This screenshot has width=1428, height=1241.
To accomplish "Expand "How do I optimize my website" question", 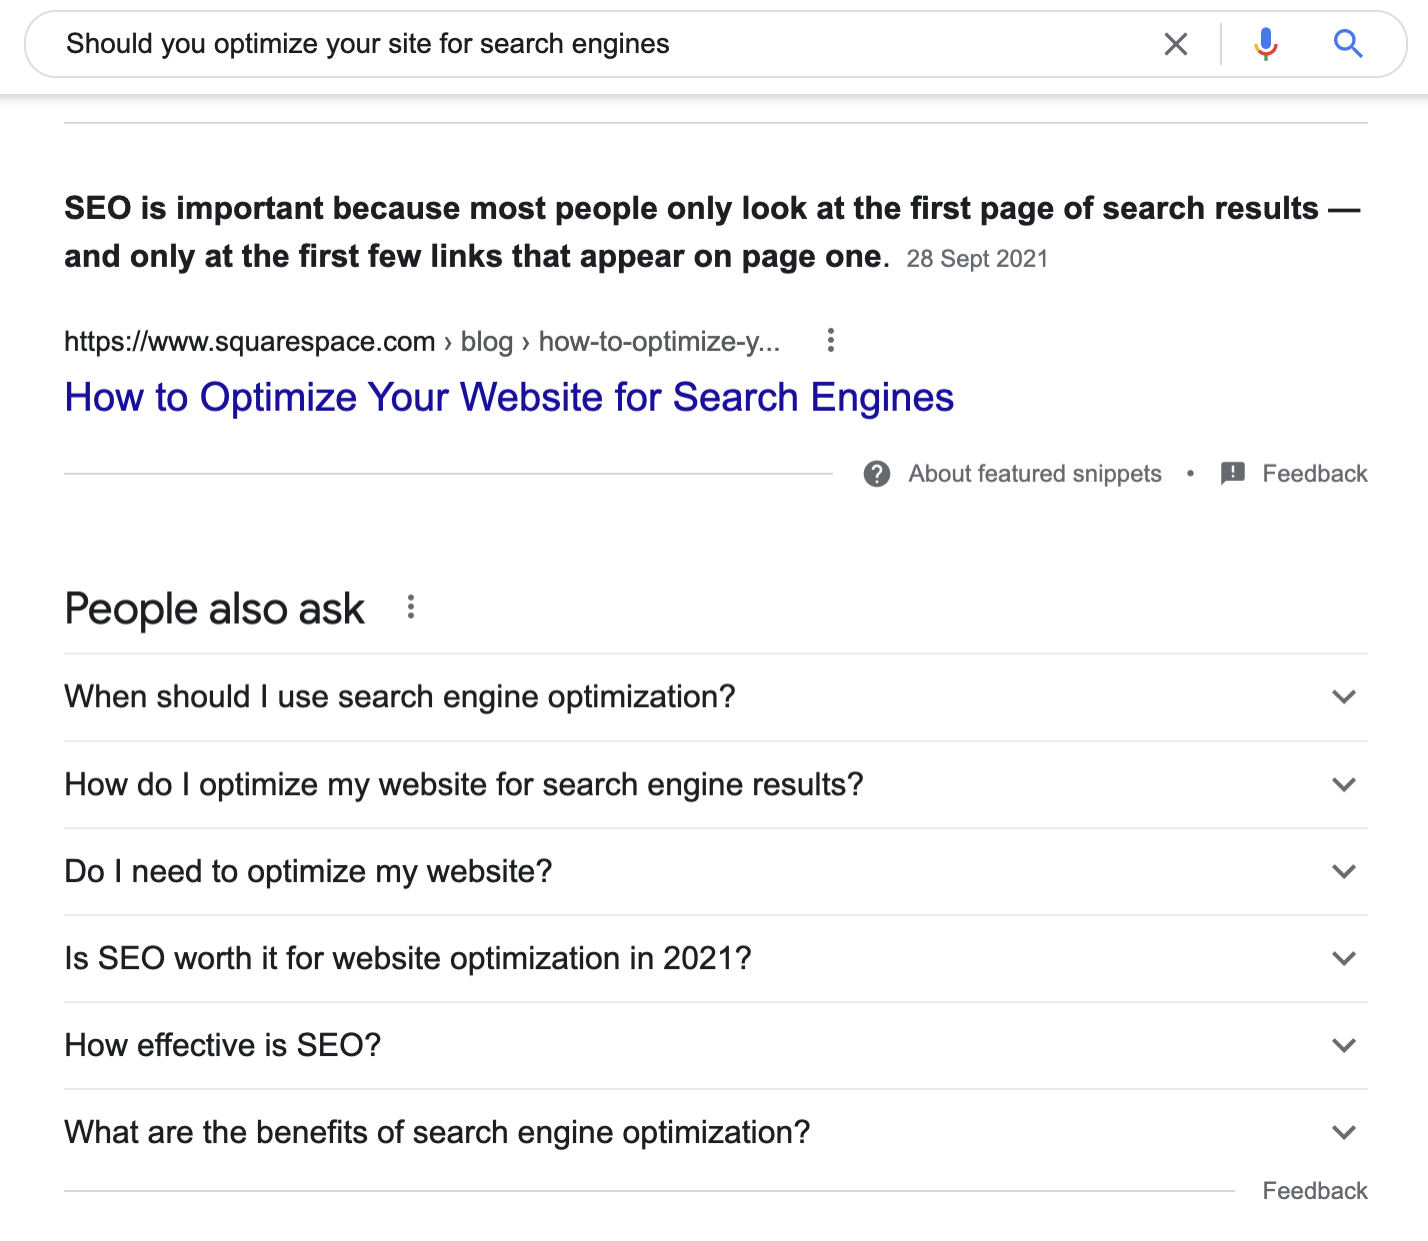I will 1344,785.
